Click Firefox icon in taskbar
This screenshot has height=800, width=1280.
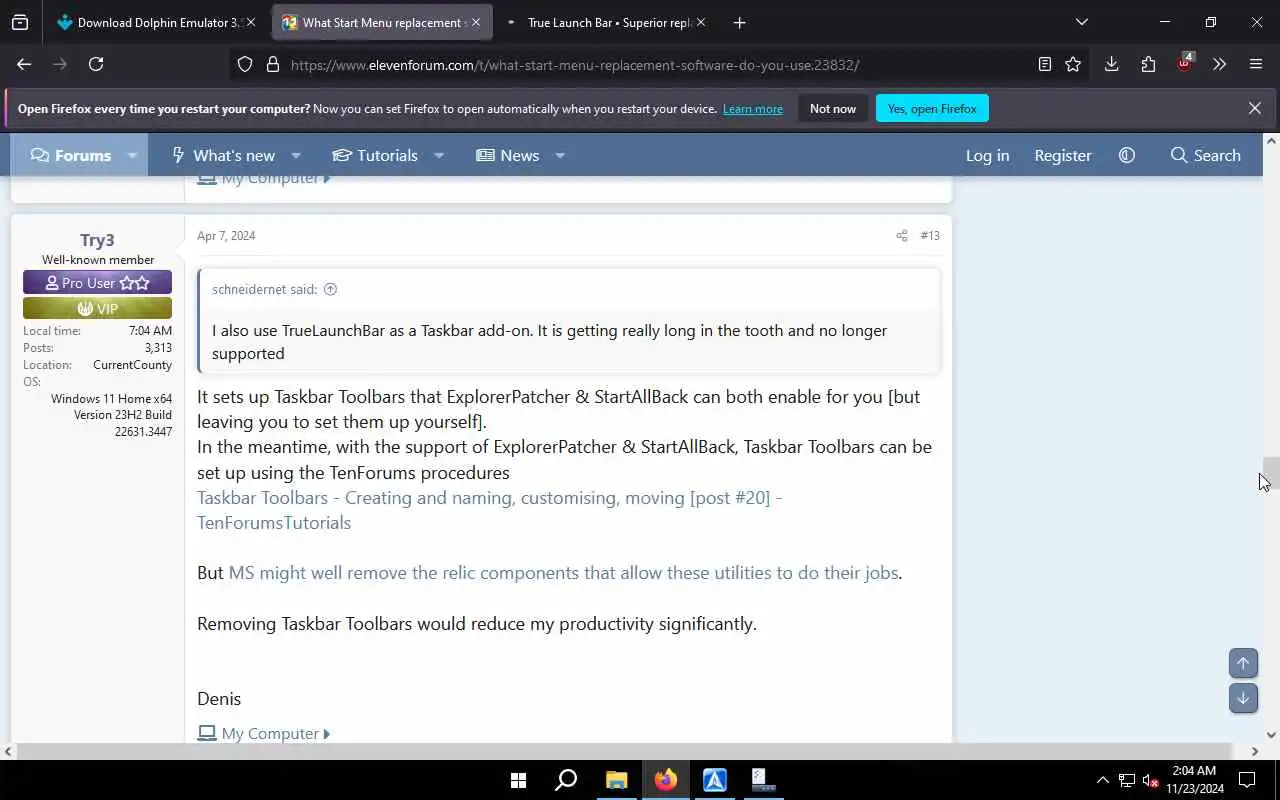[x=665, y=780]
